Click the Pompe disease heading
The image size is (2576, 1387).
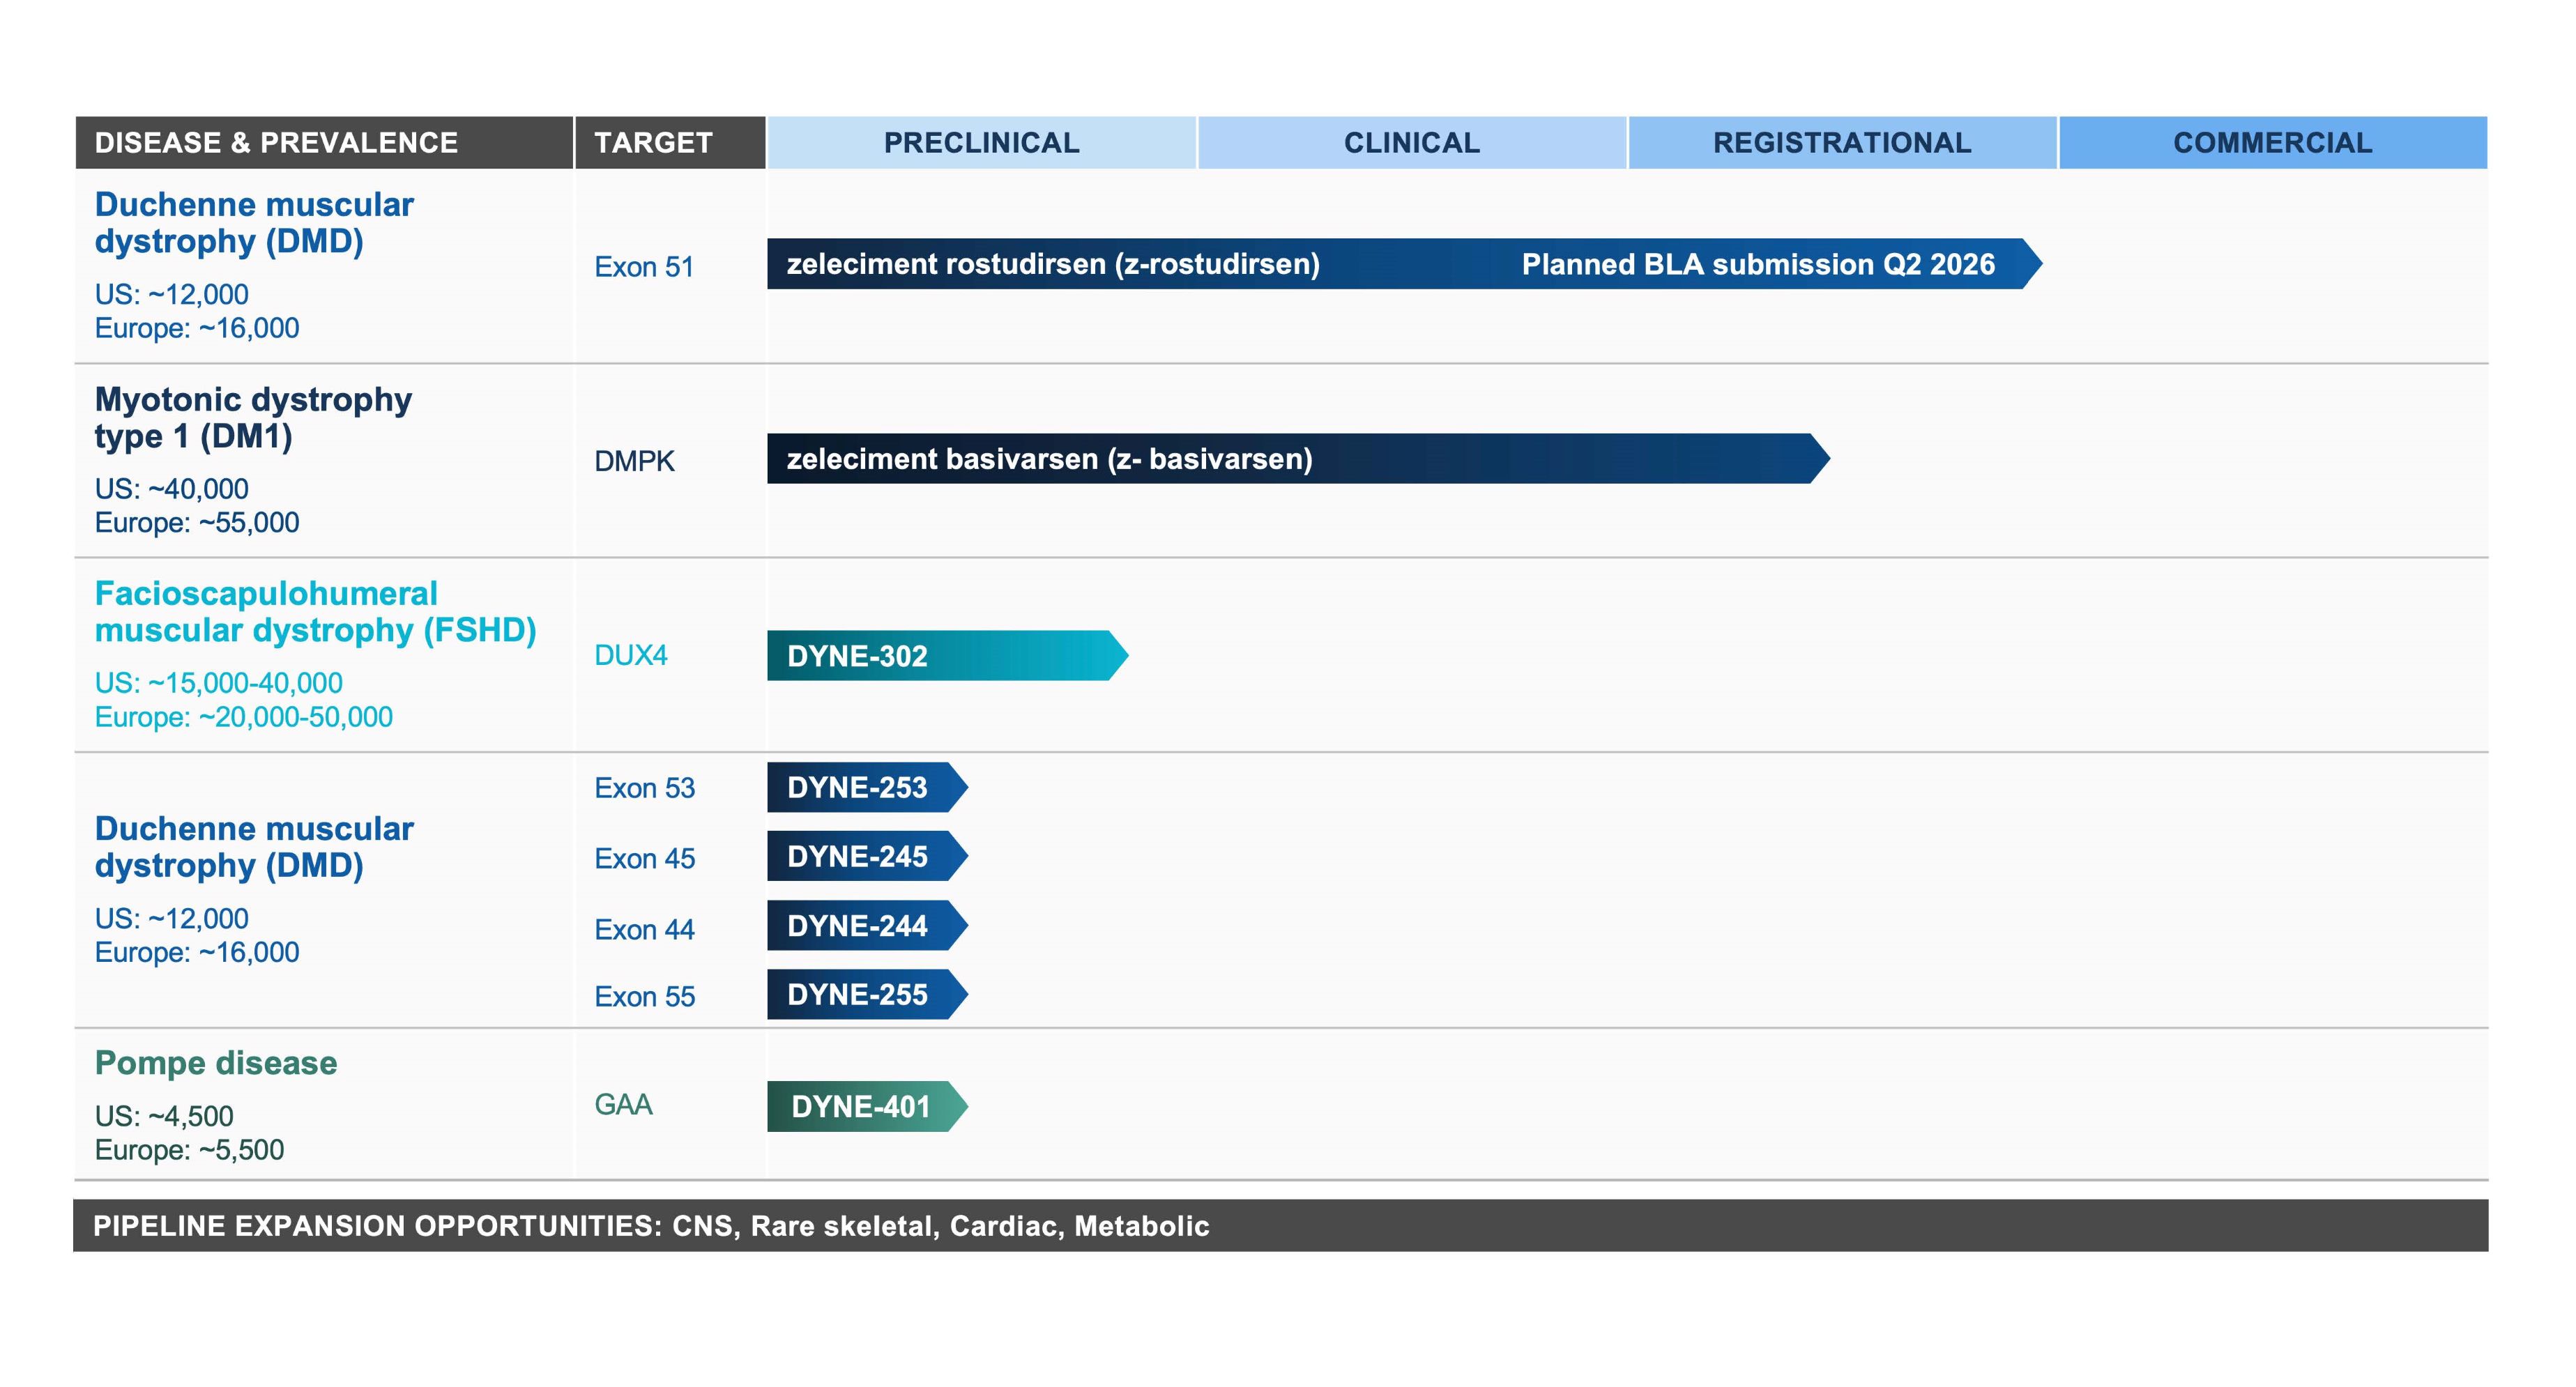[216, 1063]
